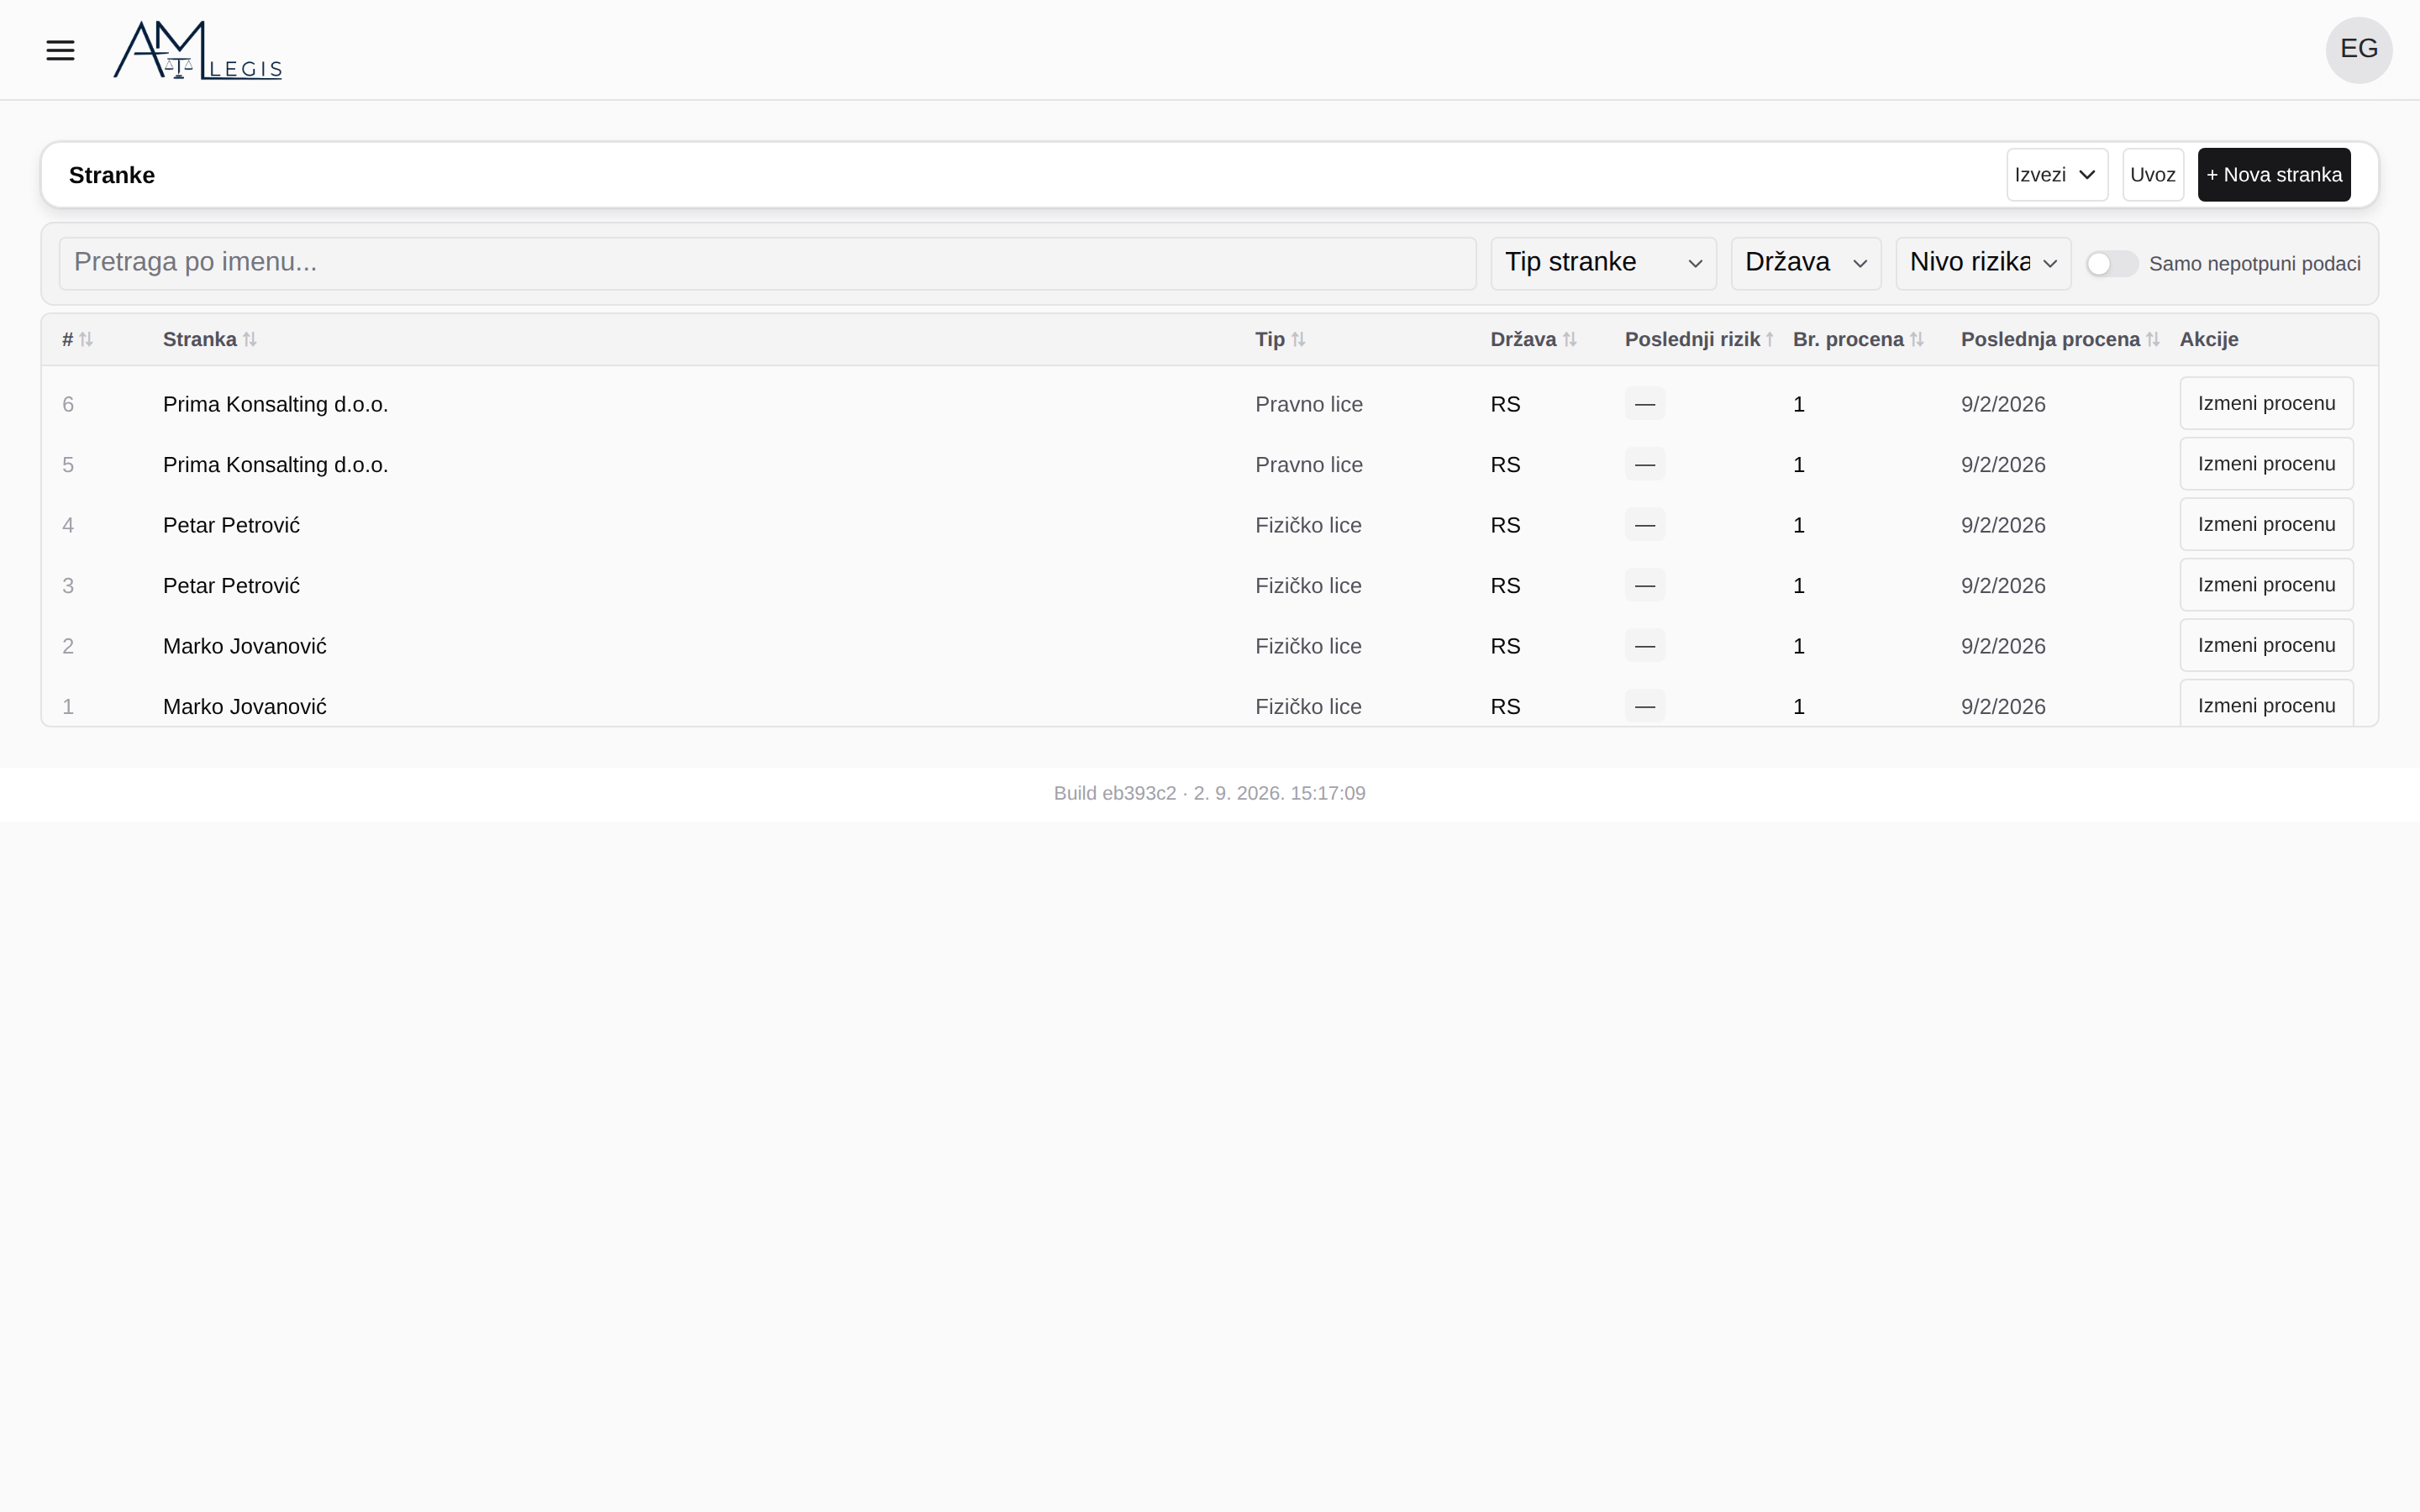This screenshot has height=1512, width=2420.
Task: Click the AM Legis logo
Action: [x=198, y=50]
